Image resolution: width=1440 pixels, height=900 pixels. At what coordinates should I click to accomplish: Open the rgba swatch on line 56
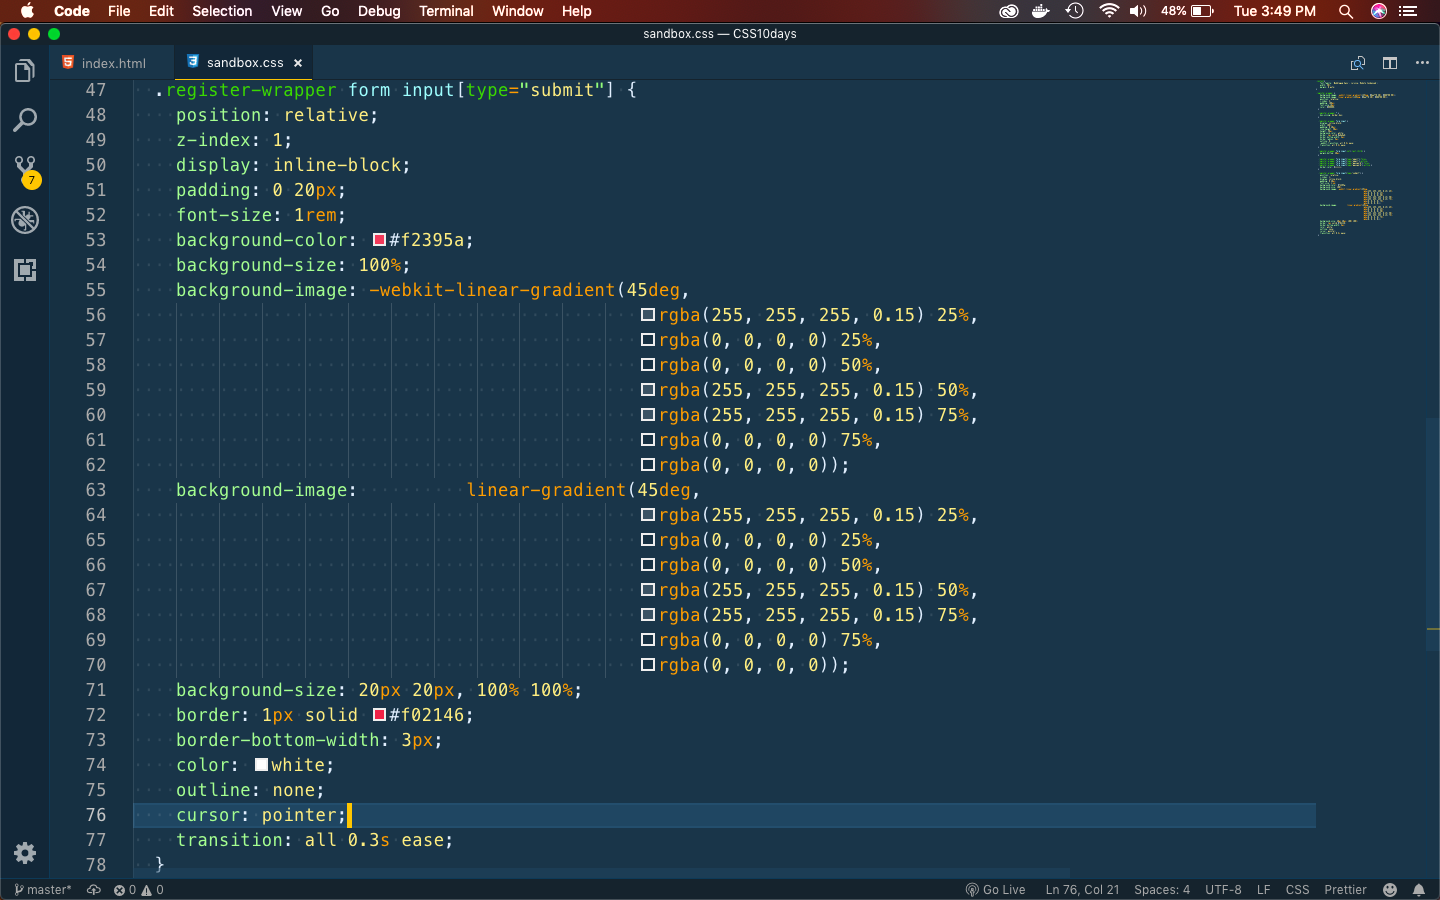648,315
